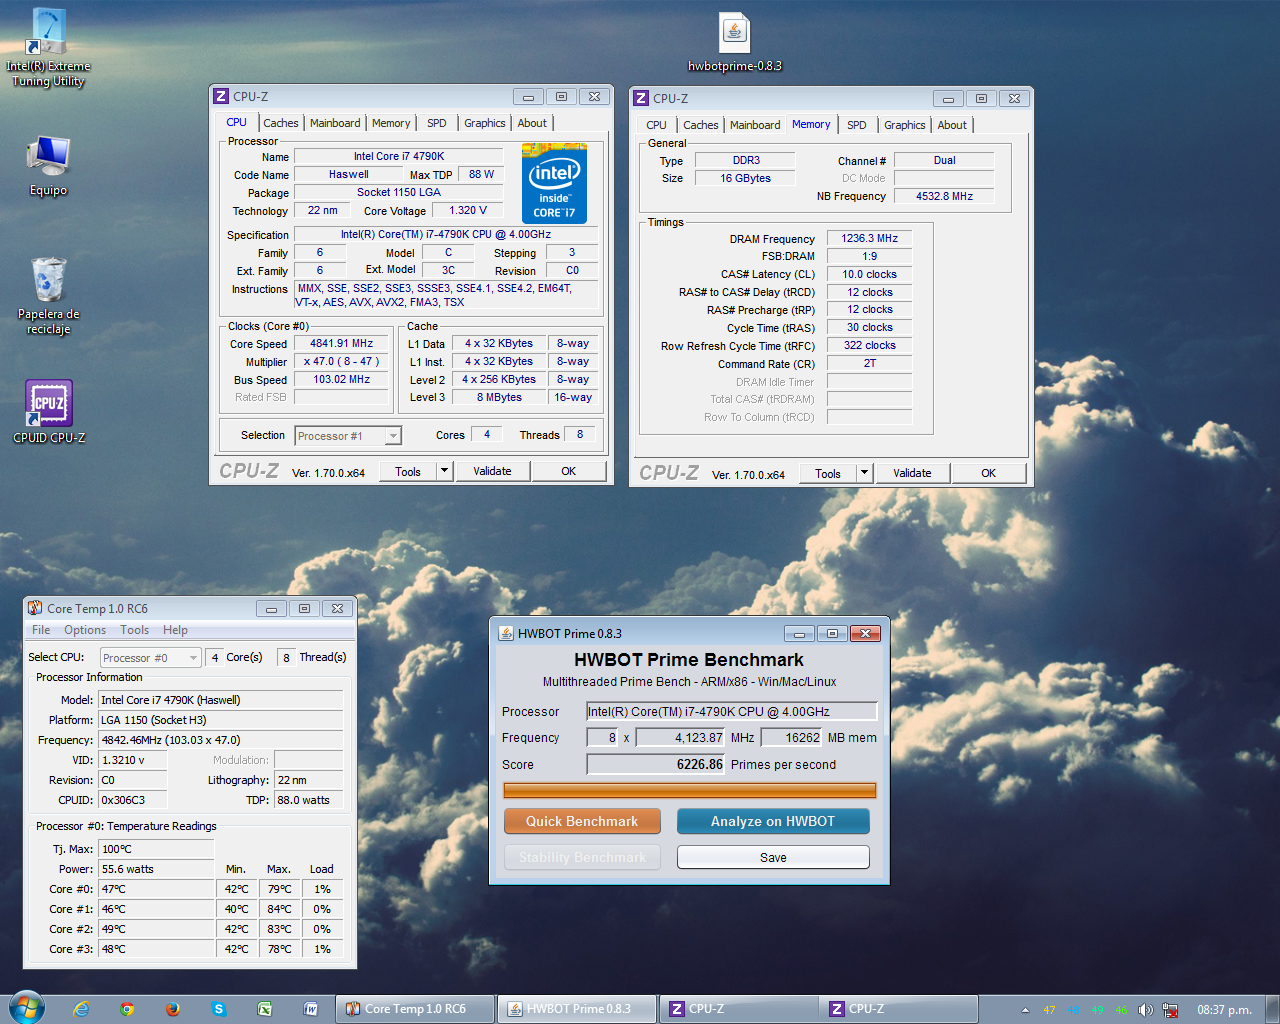The width and height of the screenshot is (1280, 1024).
Task: Open Core Temp Tools menu
Action: (x=134, y=630)
